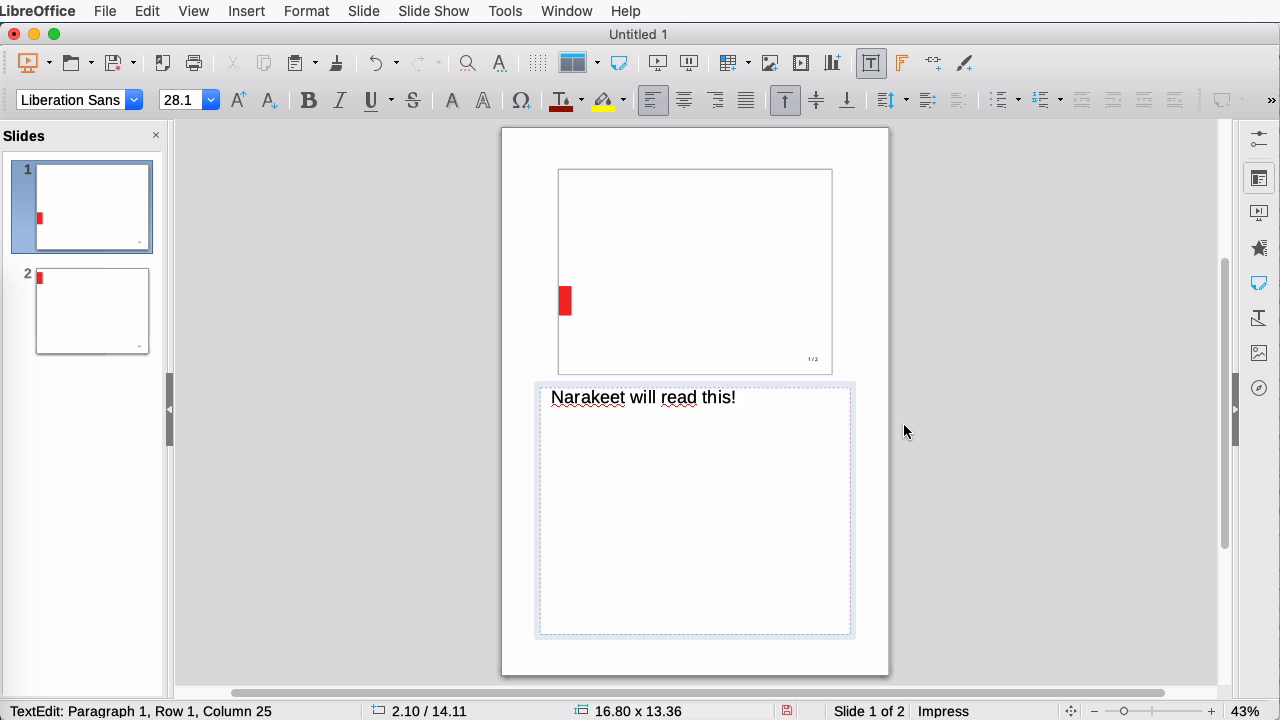The height and width of the screenshot is (720, 1280).
Task: Insert Special Character omega icon
Action: tap(521, 100)
